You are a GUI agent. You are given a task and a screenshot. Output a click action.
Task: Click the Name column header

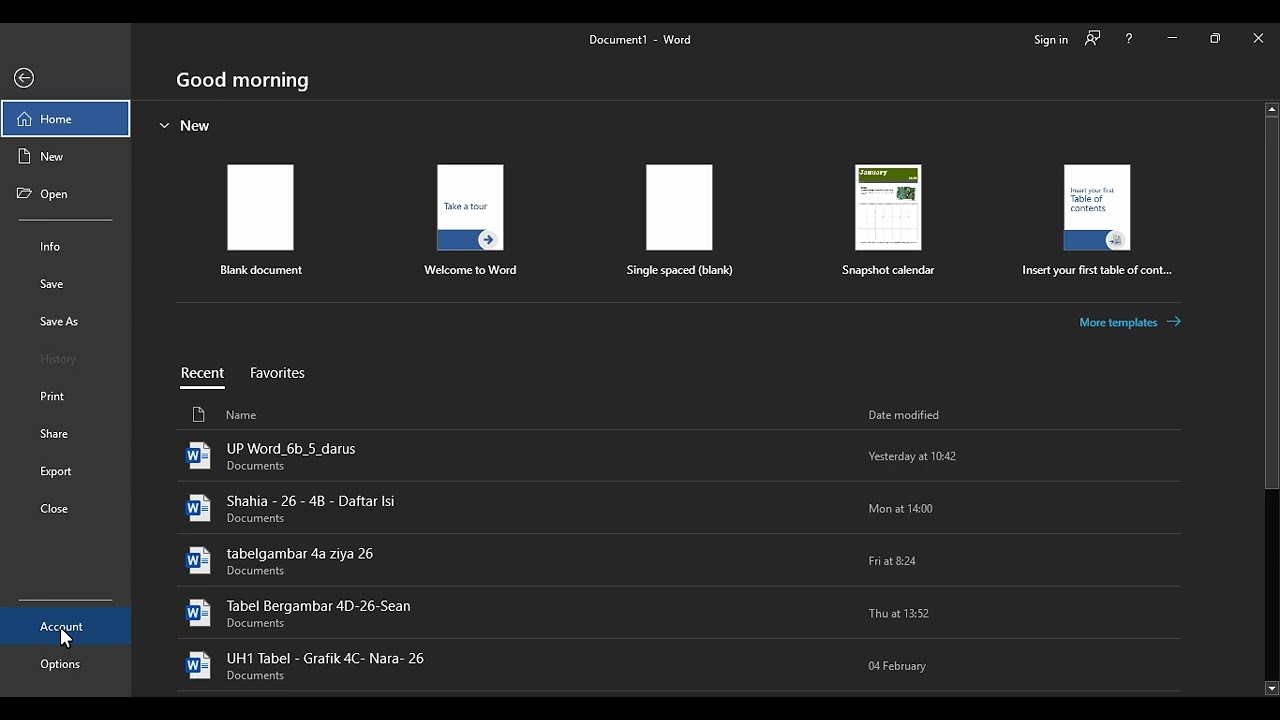coord(241,415)
